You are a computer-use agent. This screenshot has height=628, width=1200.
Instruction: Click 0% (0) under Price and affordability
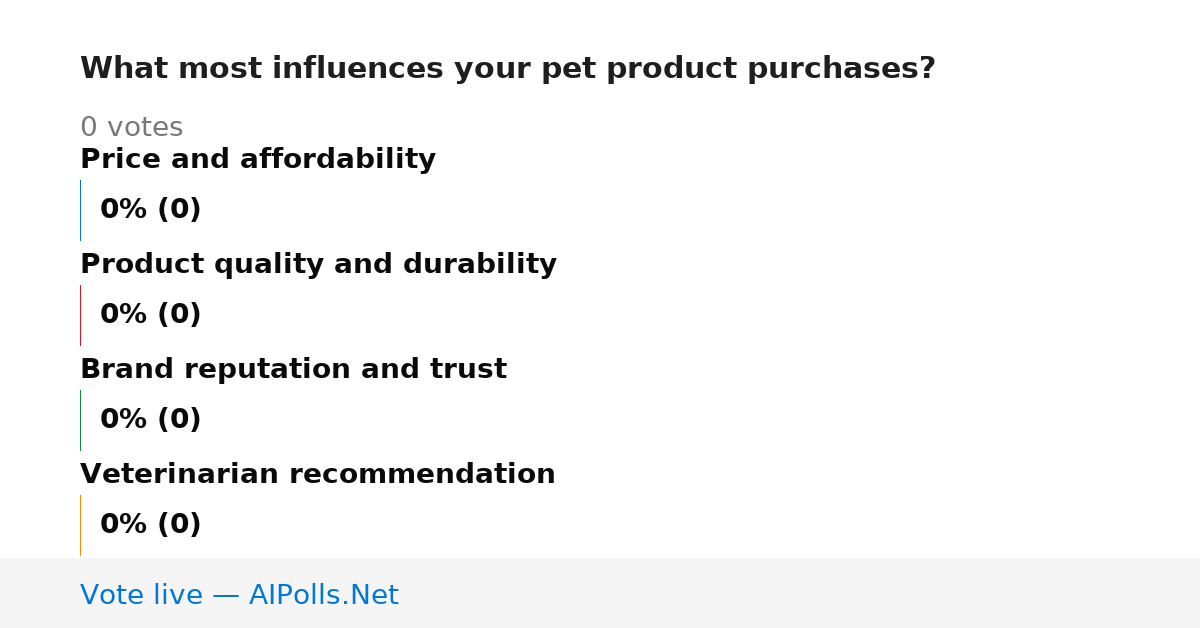click(x=151, y=210)
